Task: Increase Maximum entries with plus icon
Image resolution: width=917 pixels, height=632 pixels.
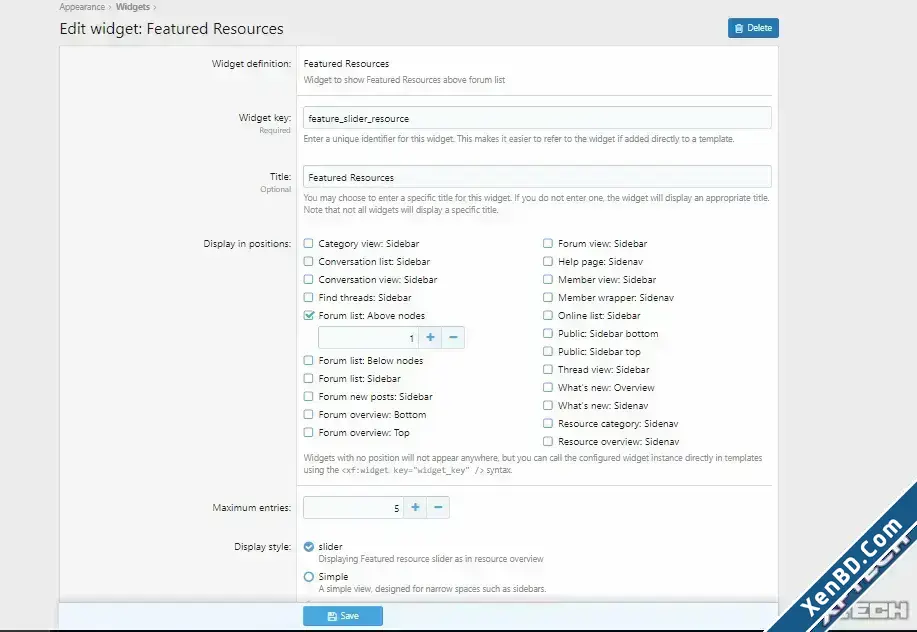Action: [x=415, y=507]
